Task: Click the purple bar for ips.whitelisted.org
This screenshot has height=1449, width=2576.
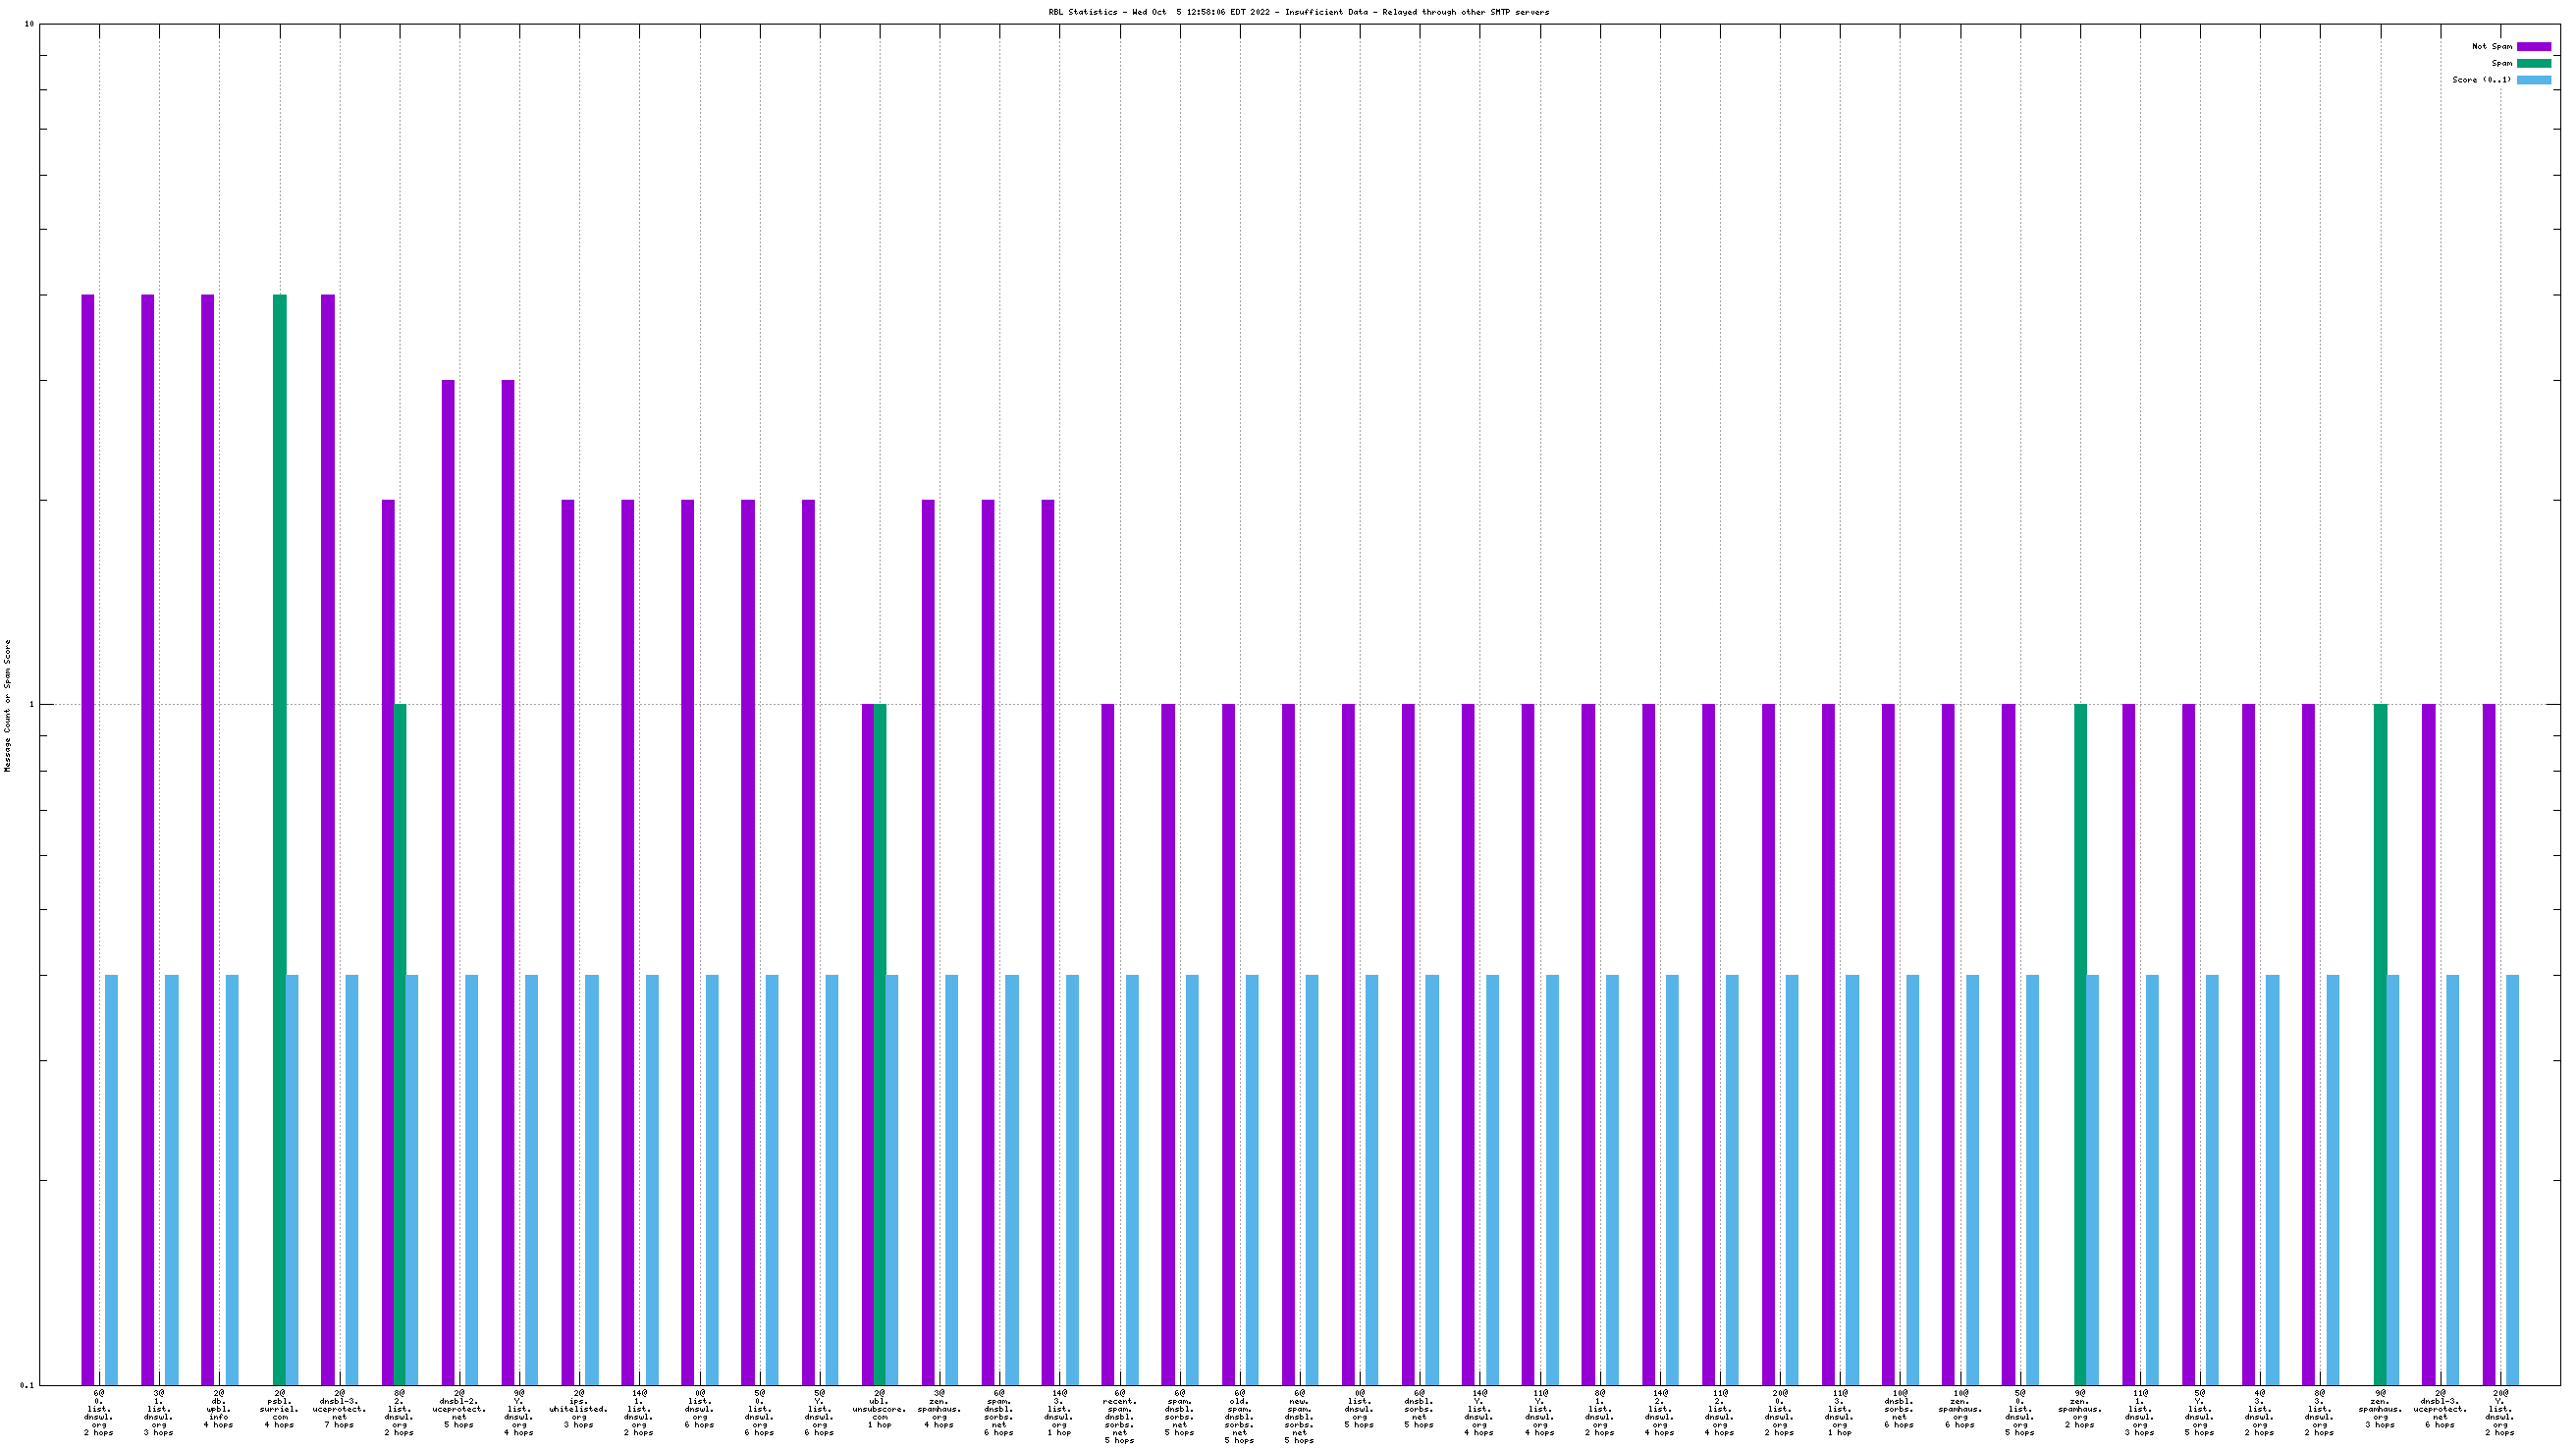Action: coord(568,942)
